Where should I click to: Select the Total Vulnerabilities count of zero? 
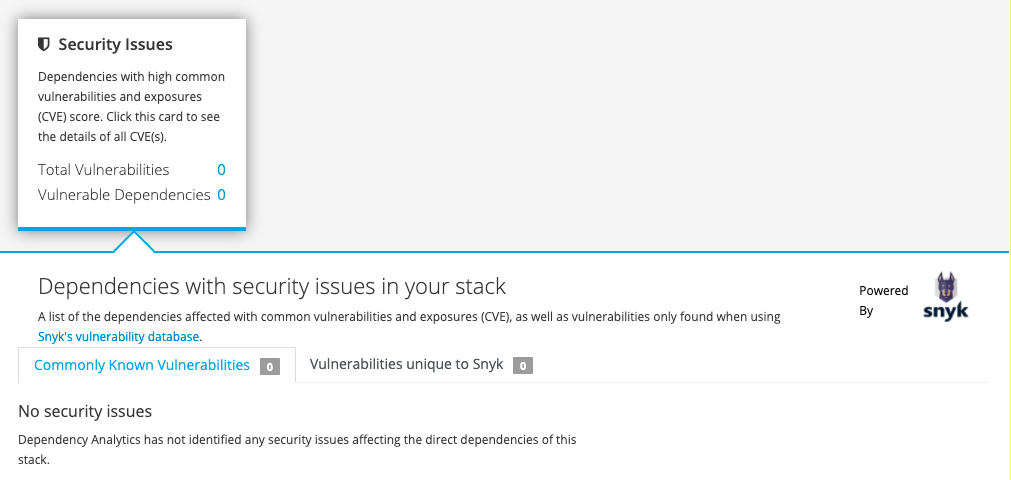(x=221, y=170)
